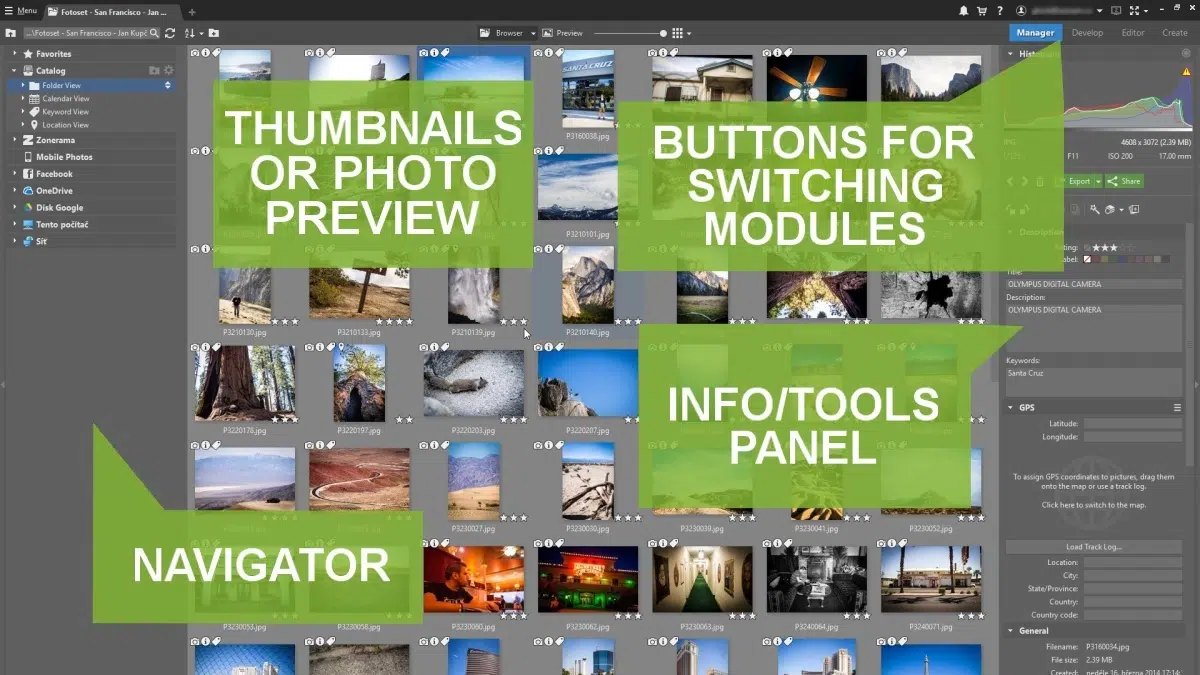Switch to the Manager module
Screen dimensions: 1200x675
tap(1035, 33)
